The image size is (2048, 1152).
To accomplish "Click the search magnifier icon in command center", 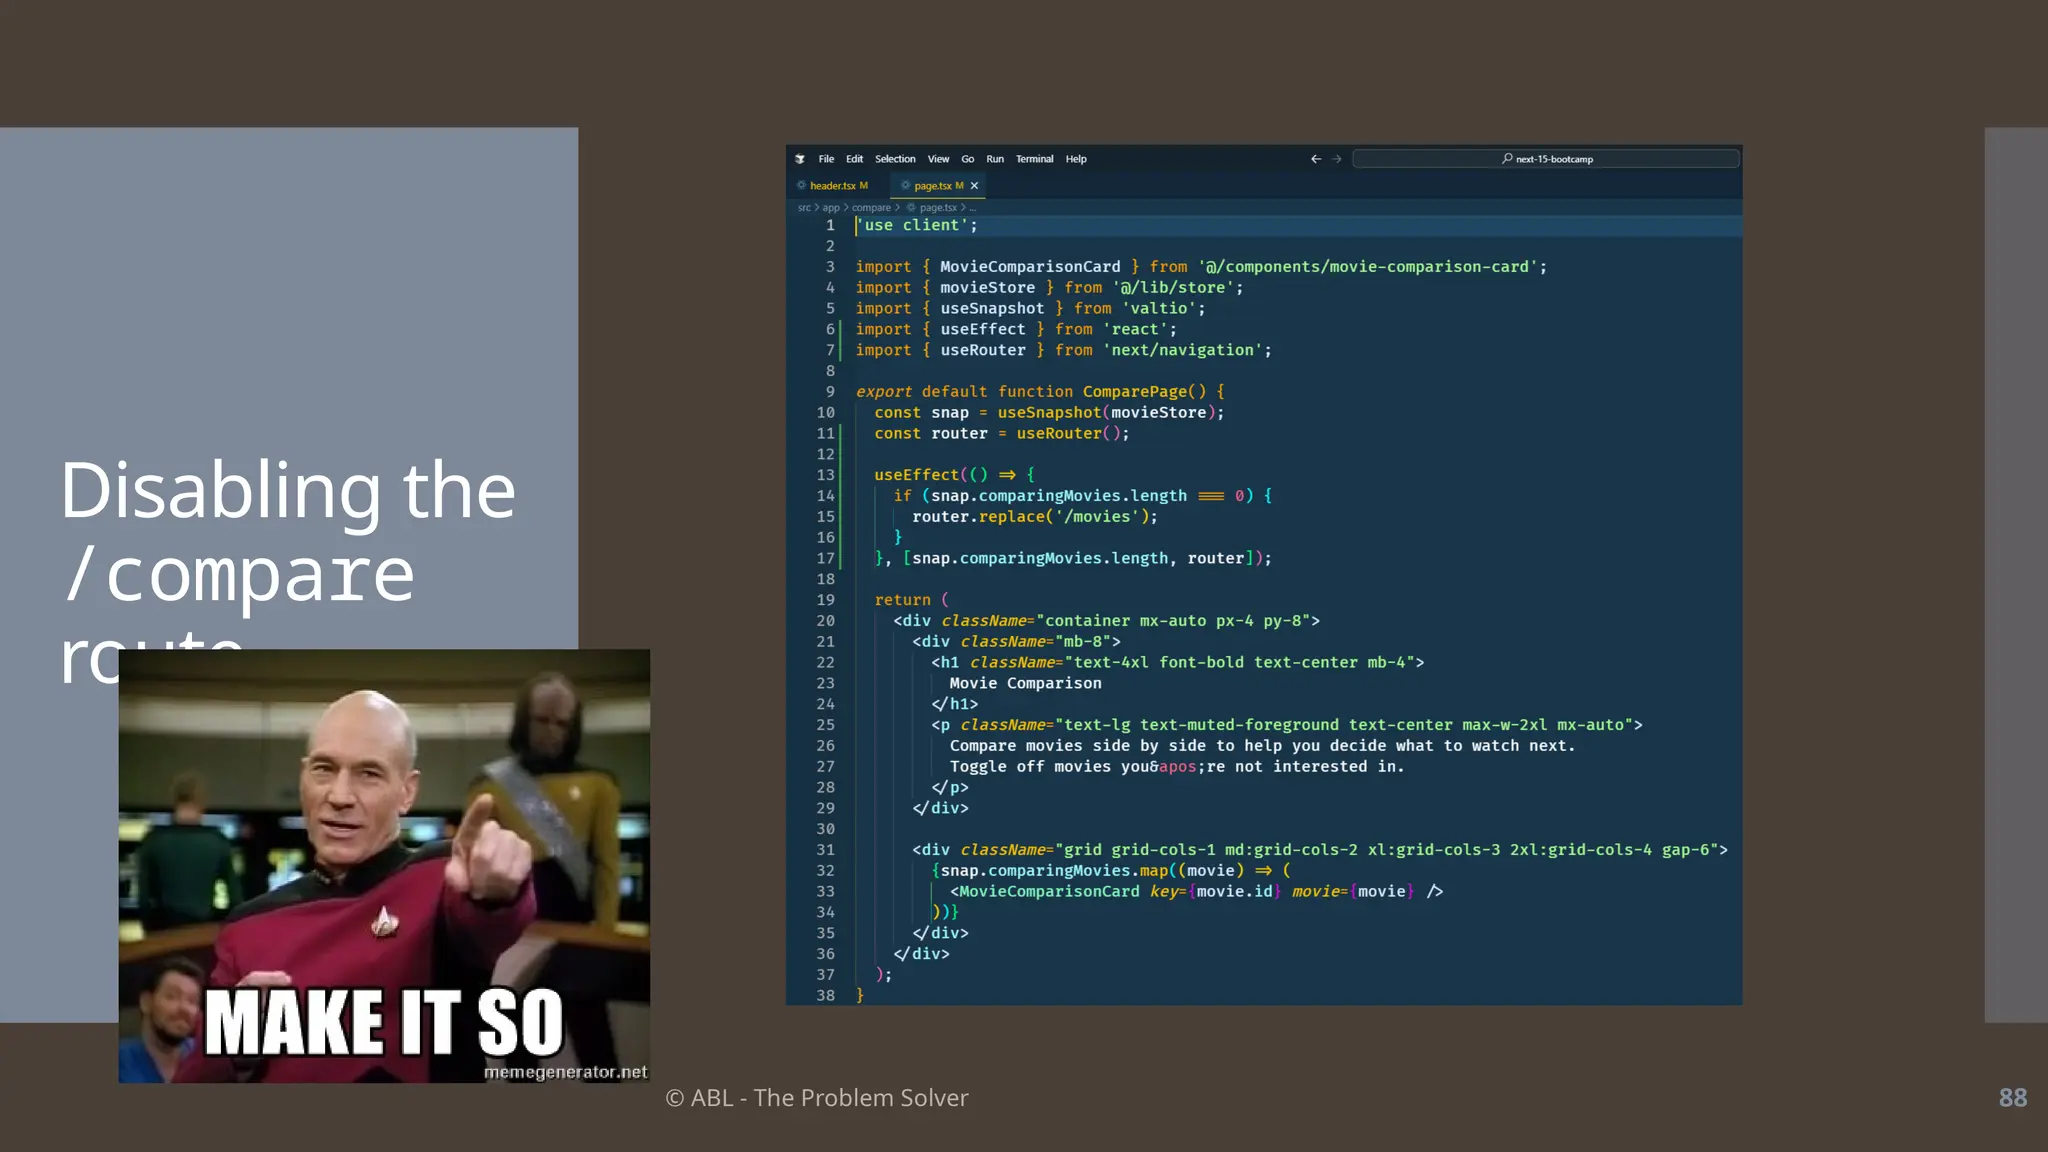I will point(1507,159).
